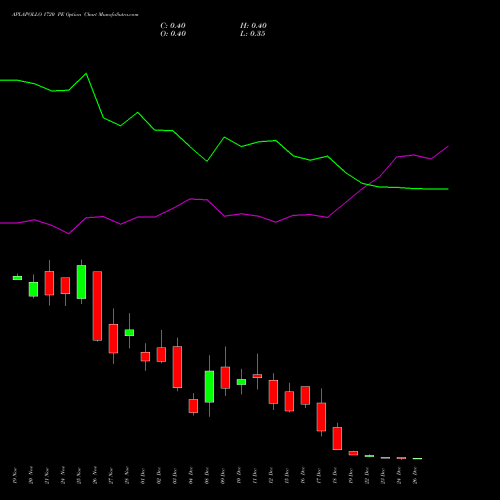Select the green candle for 20 Nov

point(33,289)
